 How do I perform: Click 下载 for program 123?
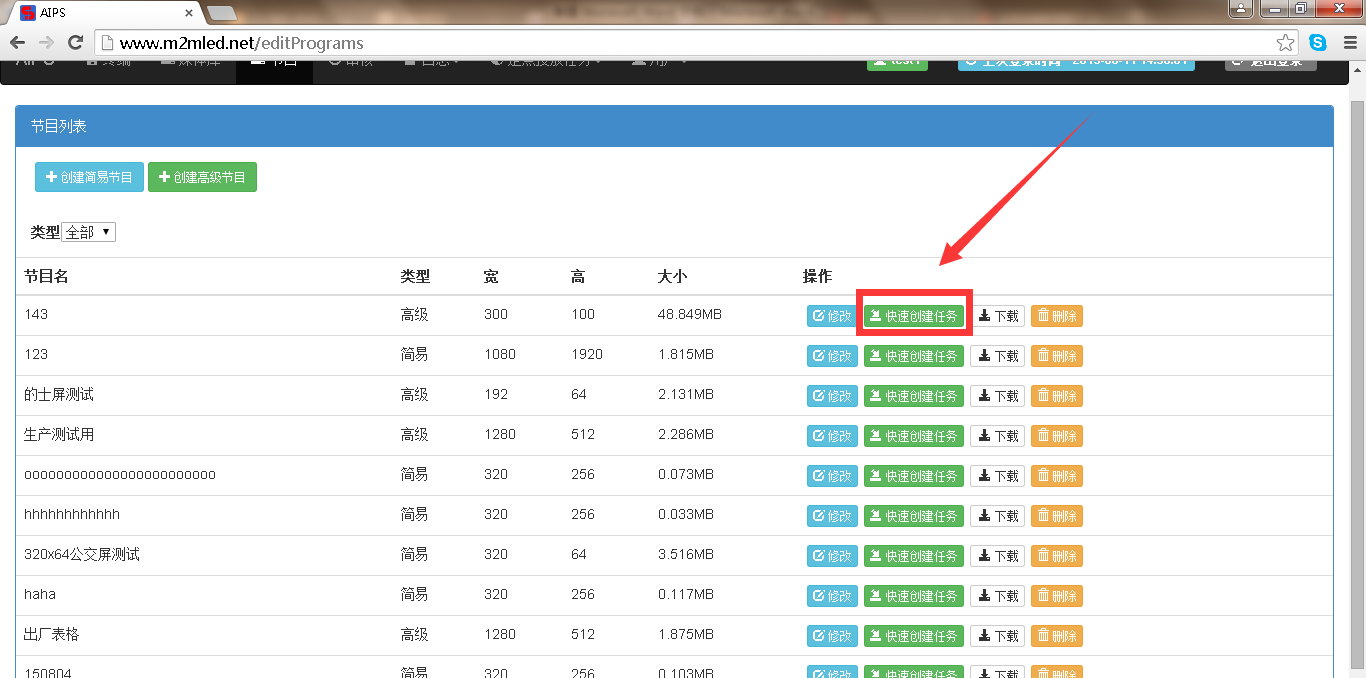[x=997, y=356]
